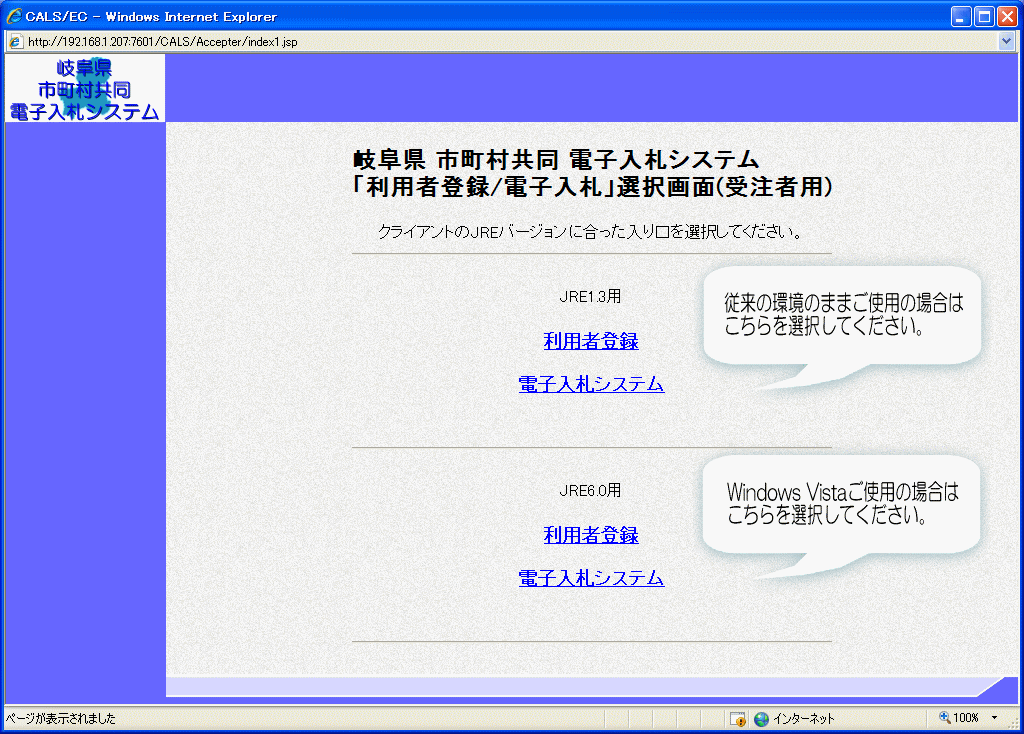1024x734 pixels.
Task: Click the page icon beside the URL
Action: pyautogui.click(x=16, y=42)
